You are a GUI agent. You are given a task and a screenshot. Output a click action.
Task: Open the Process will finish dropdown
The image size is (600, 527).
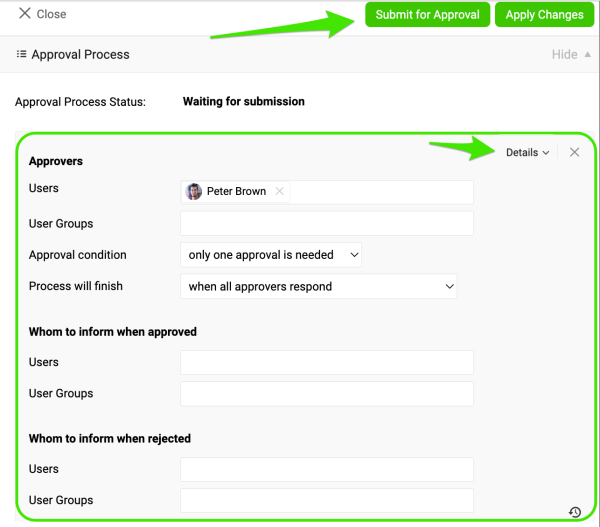318,286
